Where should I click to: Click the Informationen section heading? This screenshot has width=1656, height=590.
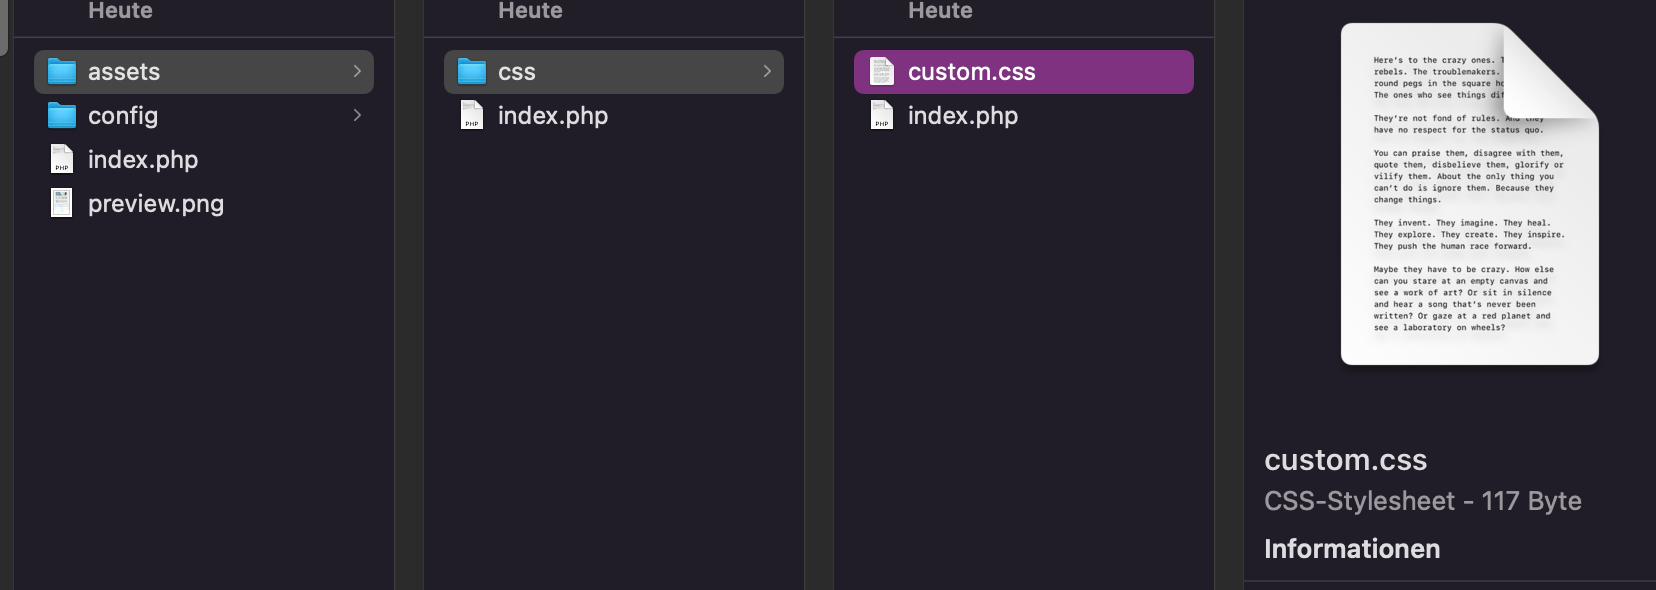pyautogui.click(x=1352, y=549)
